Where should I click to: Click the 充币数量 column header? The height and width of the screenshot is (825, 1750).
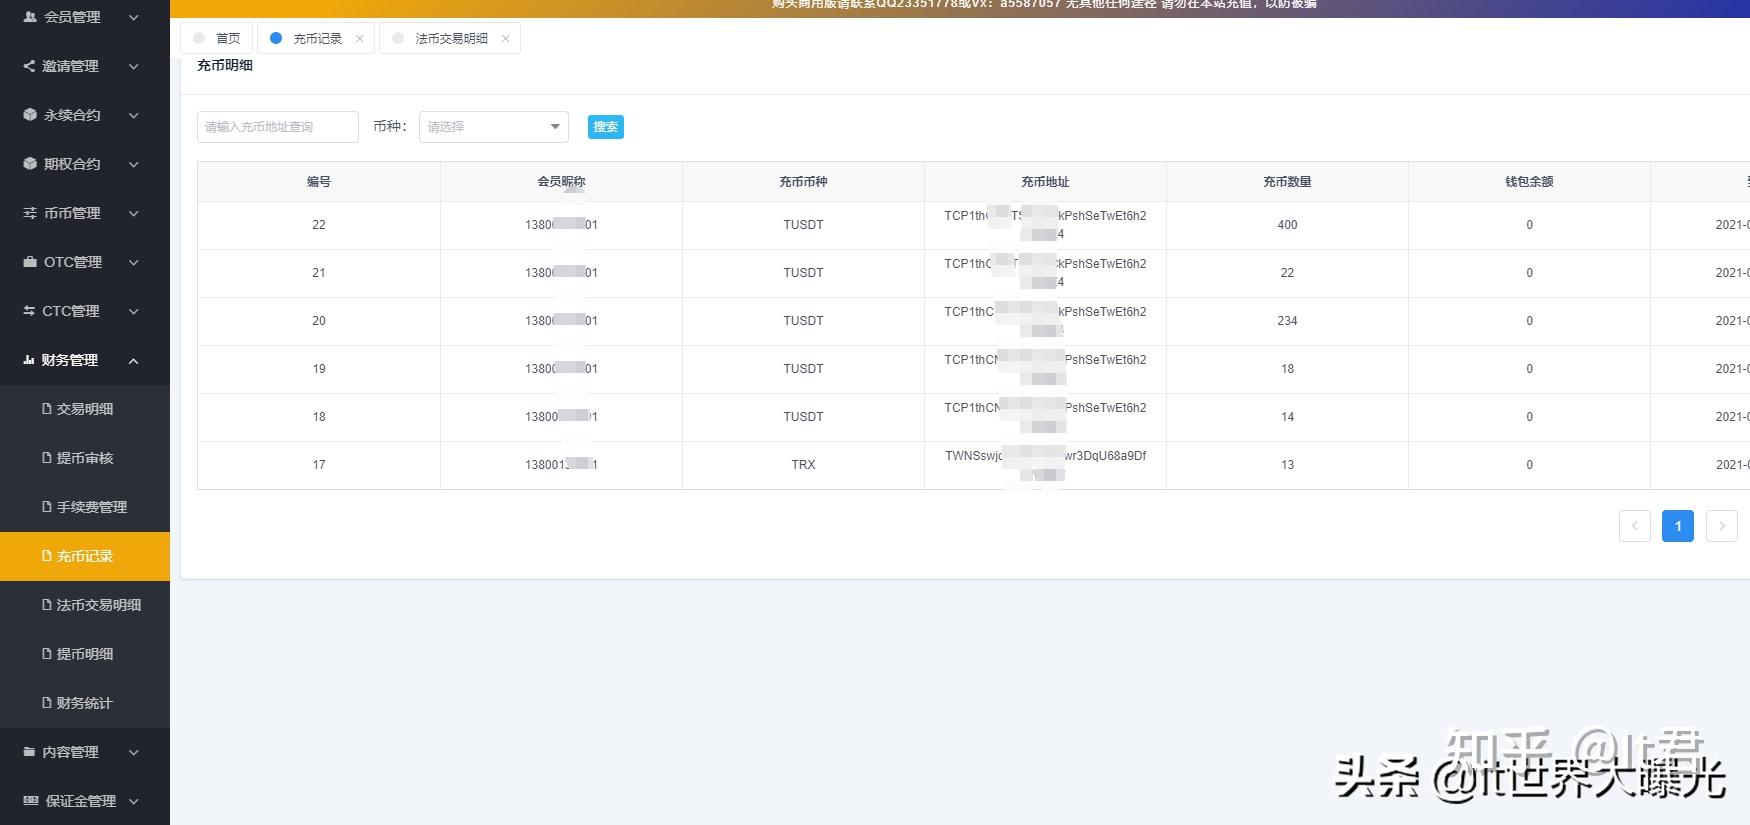(1287, 182)
